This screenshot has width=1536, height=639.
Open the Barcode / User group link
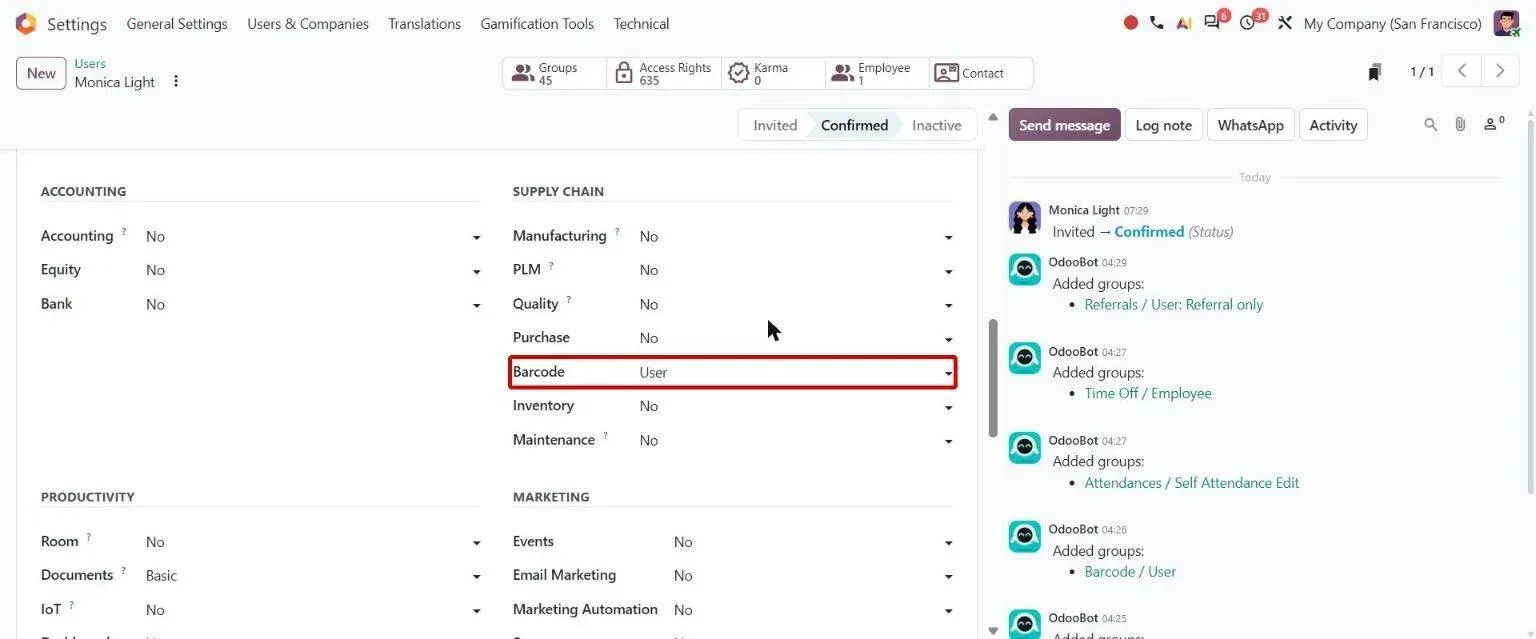point(1130,572)
